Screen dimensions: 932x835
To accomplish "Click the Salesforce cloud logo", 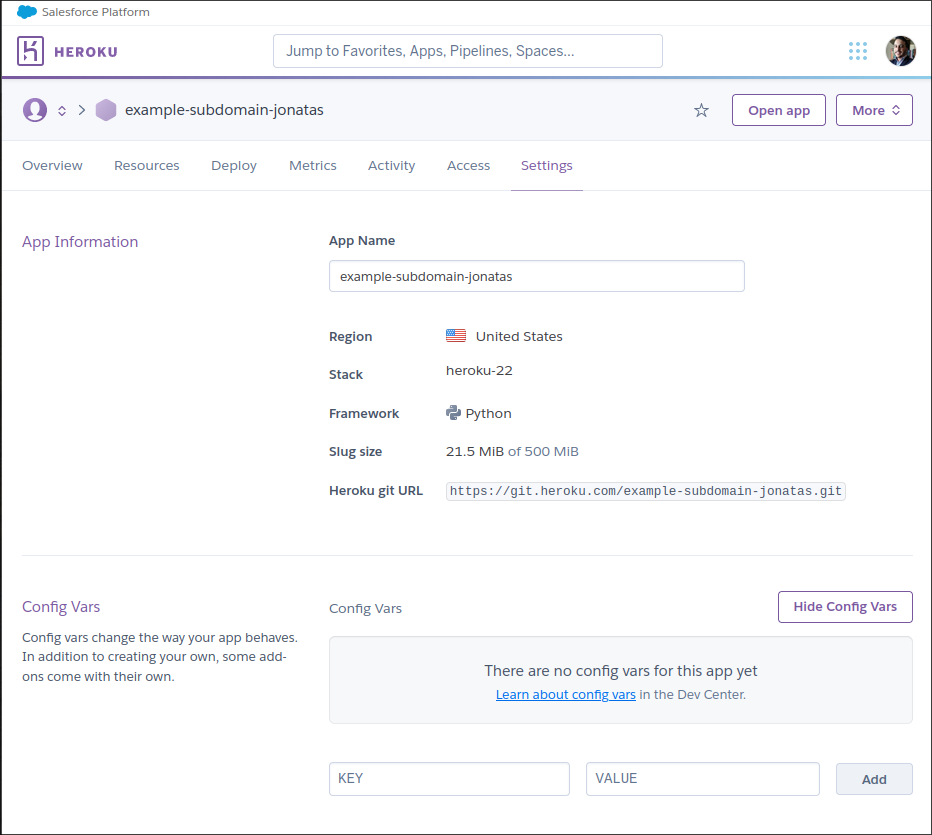I will pyautogui.click(x=27, y=12).
